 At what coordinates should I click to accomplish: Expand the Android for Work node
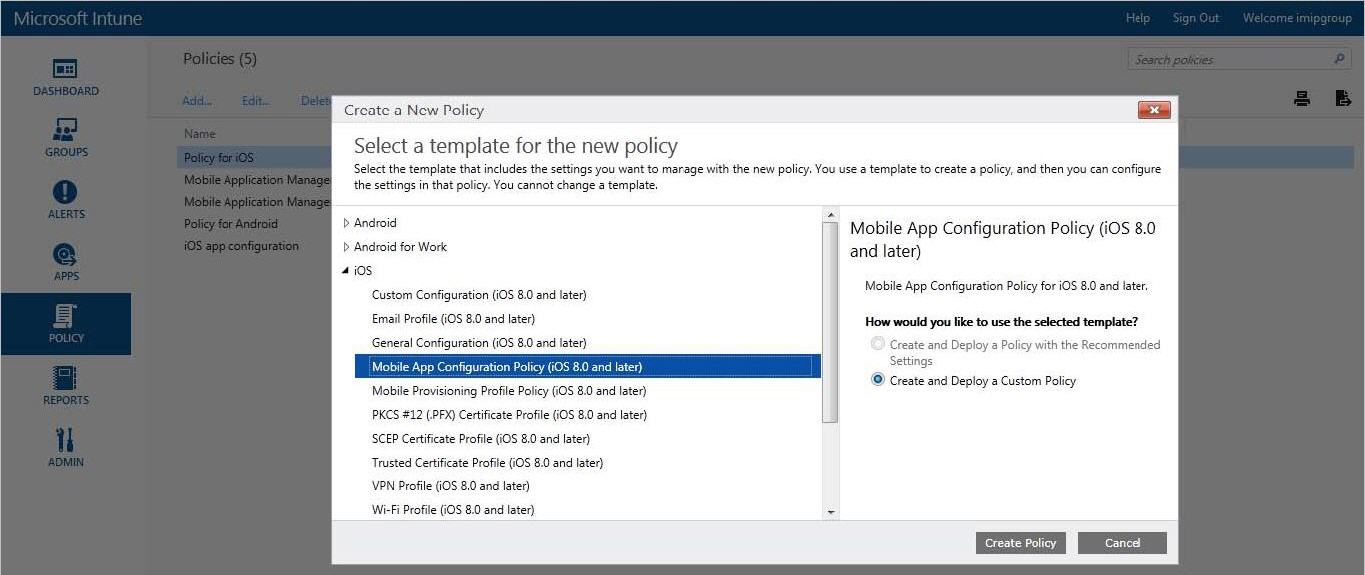346,247
